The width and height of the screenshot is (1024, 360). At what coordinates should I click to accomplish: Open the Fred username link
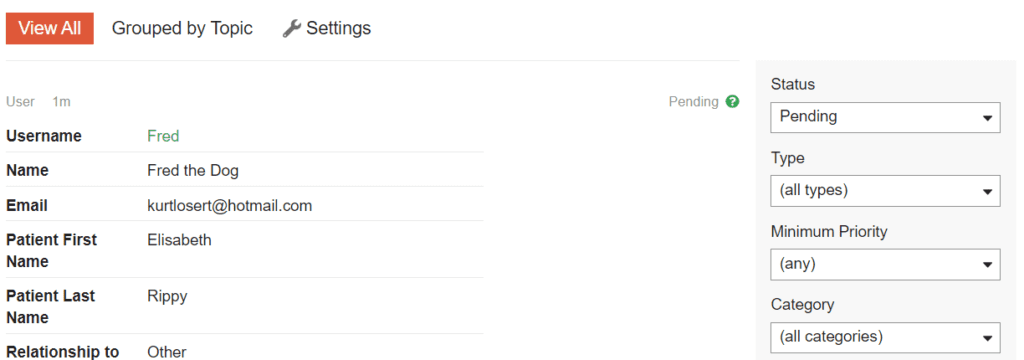163,136
